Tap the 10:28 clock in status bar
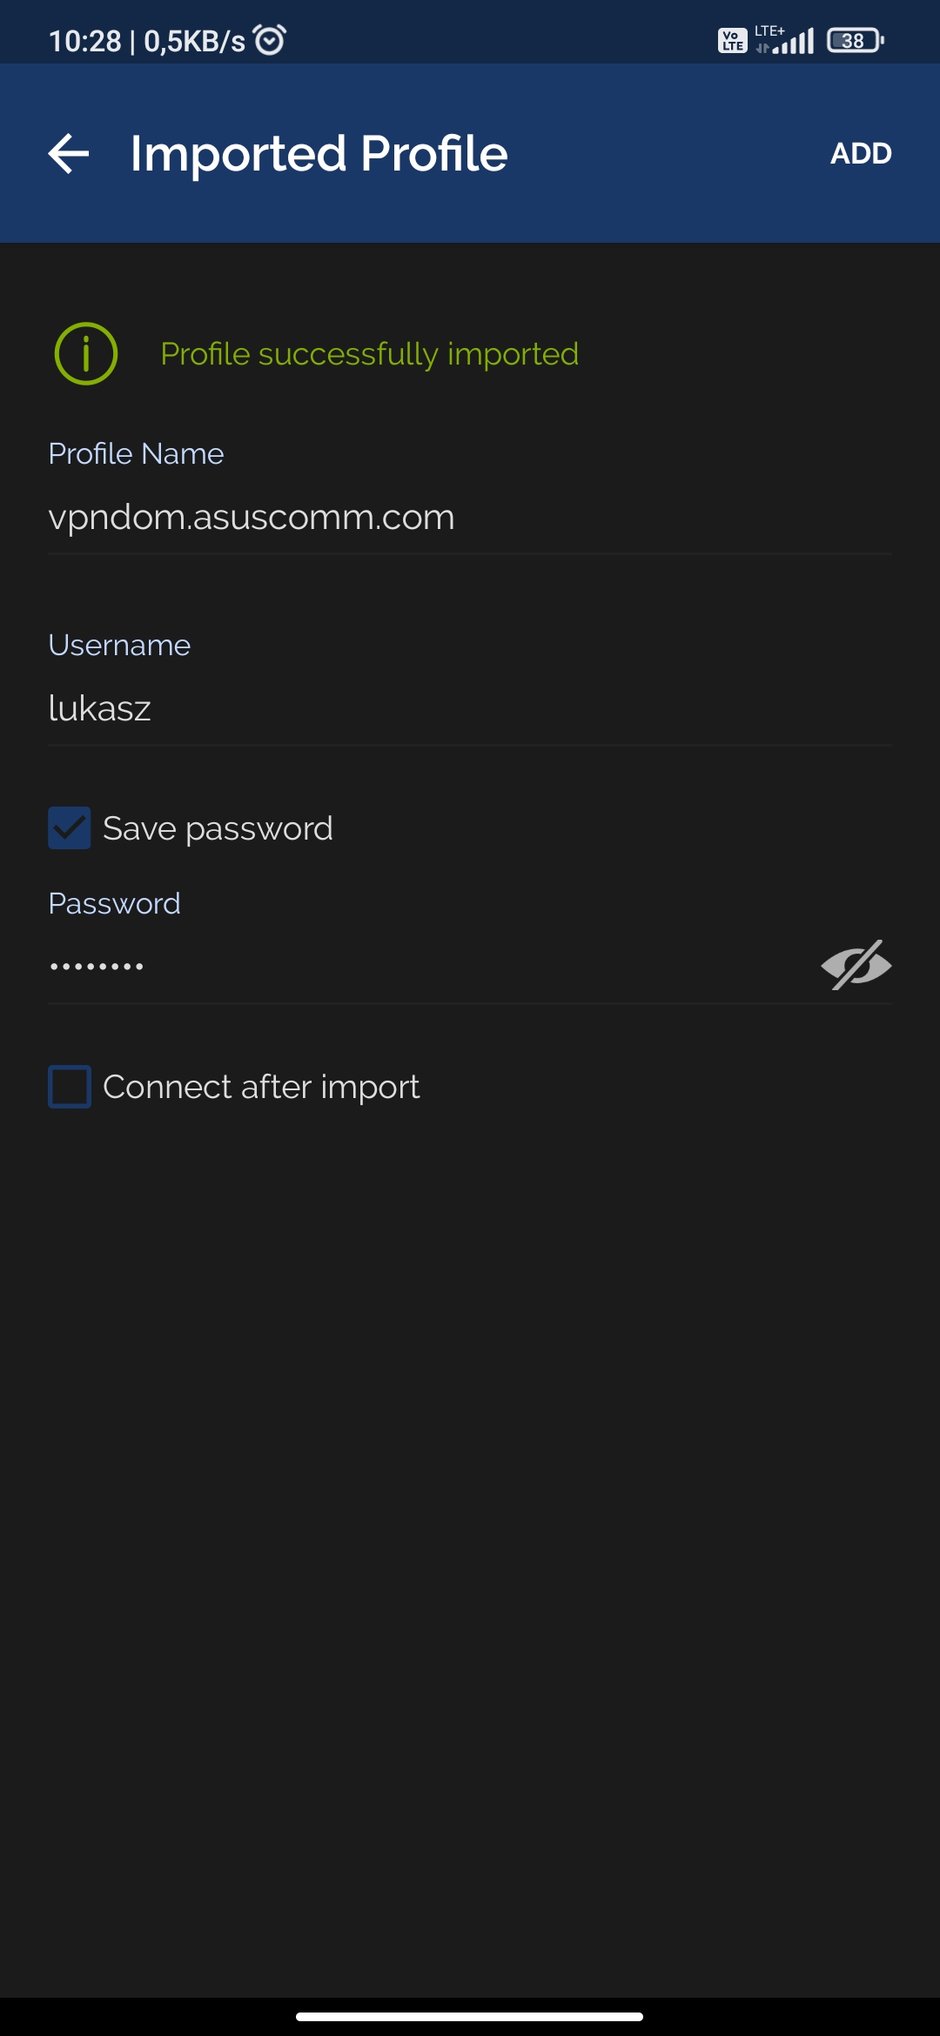The width and height of the screenshot is (940, 2036). tap(85, 41)
